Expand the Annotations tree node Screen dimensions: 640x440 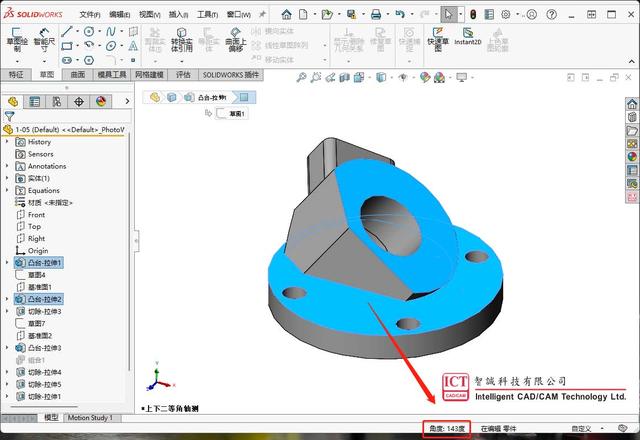click(x=7, y=166)
